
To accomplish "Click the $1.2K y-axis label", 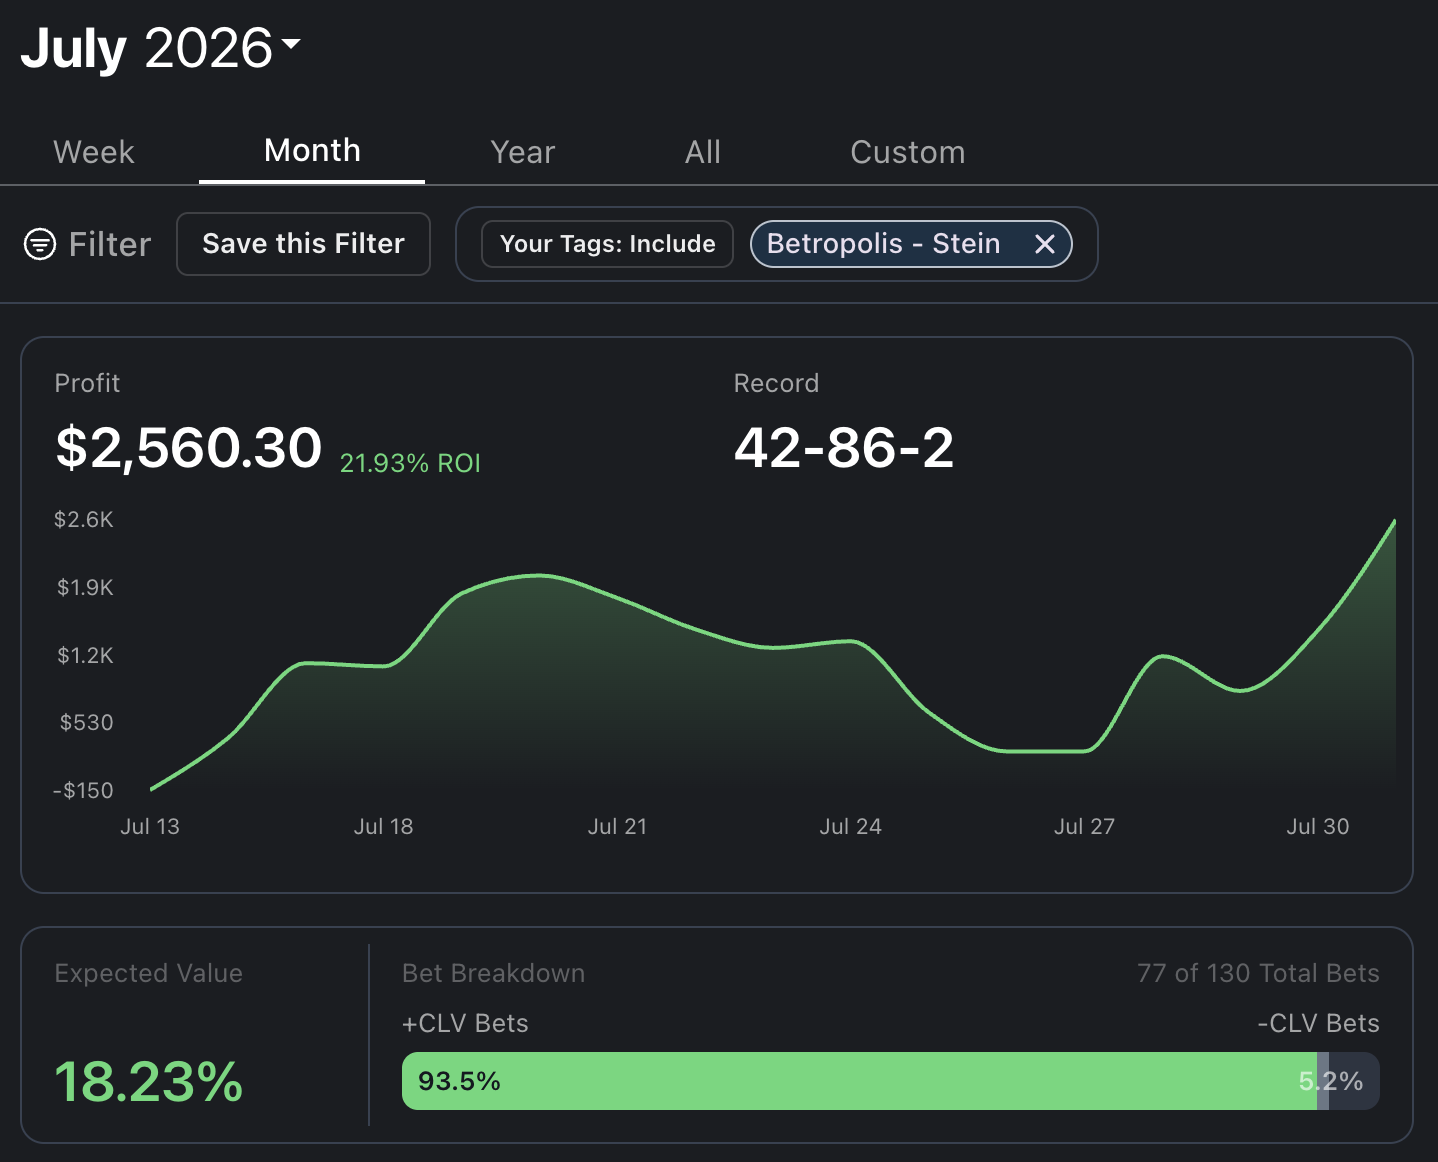I will pos(85,655).
